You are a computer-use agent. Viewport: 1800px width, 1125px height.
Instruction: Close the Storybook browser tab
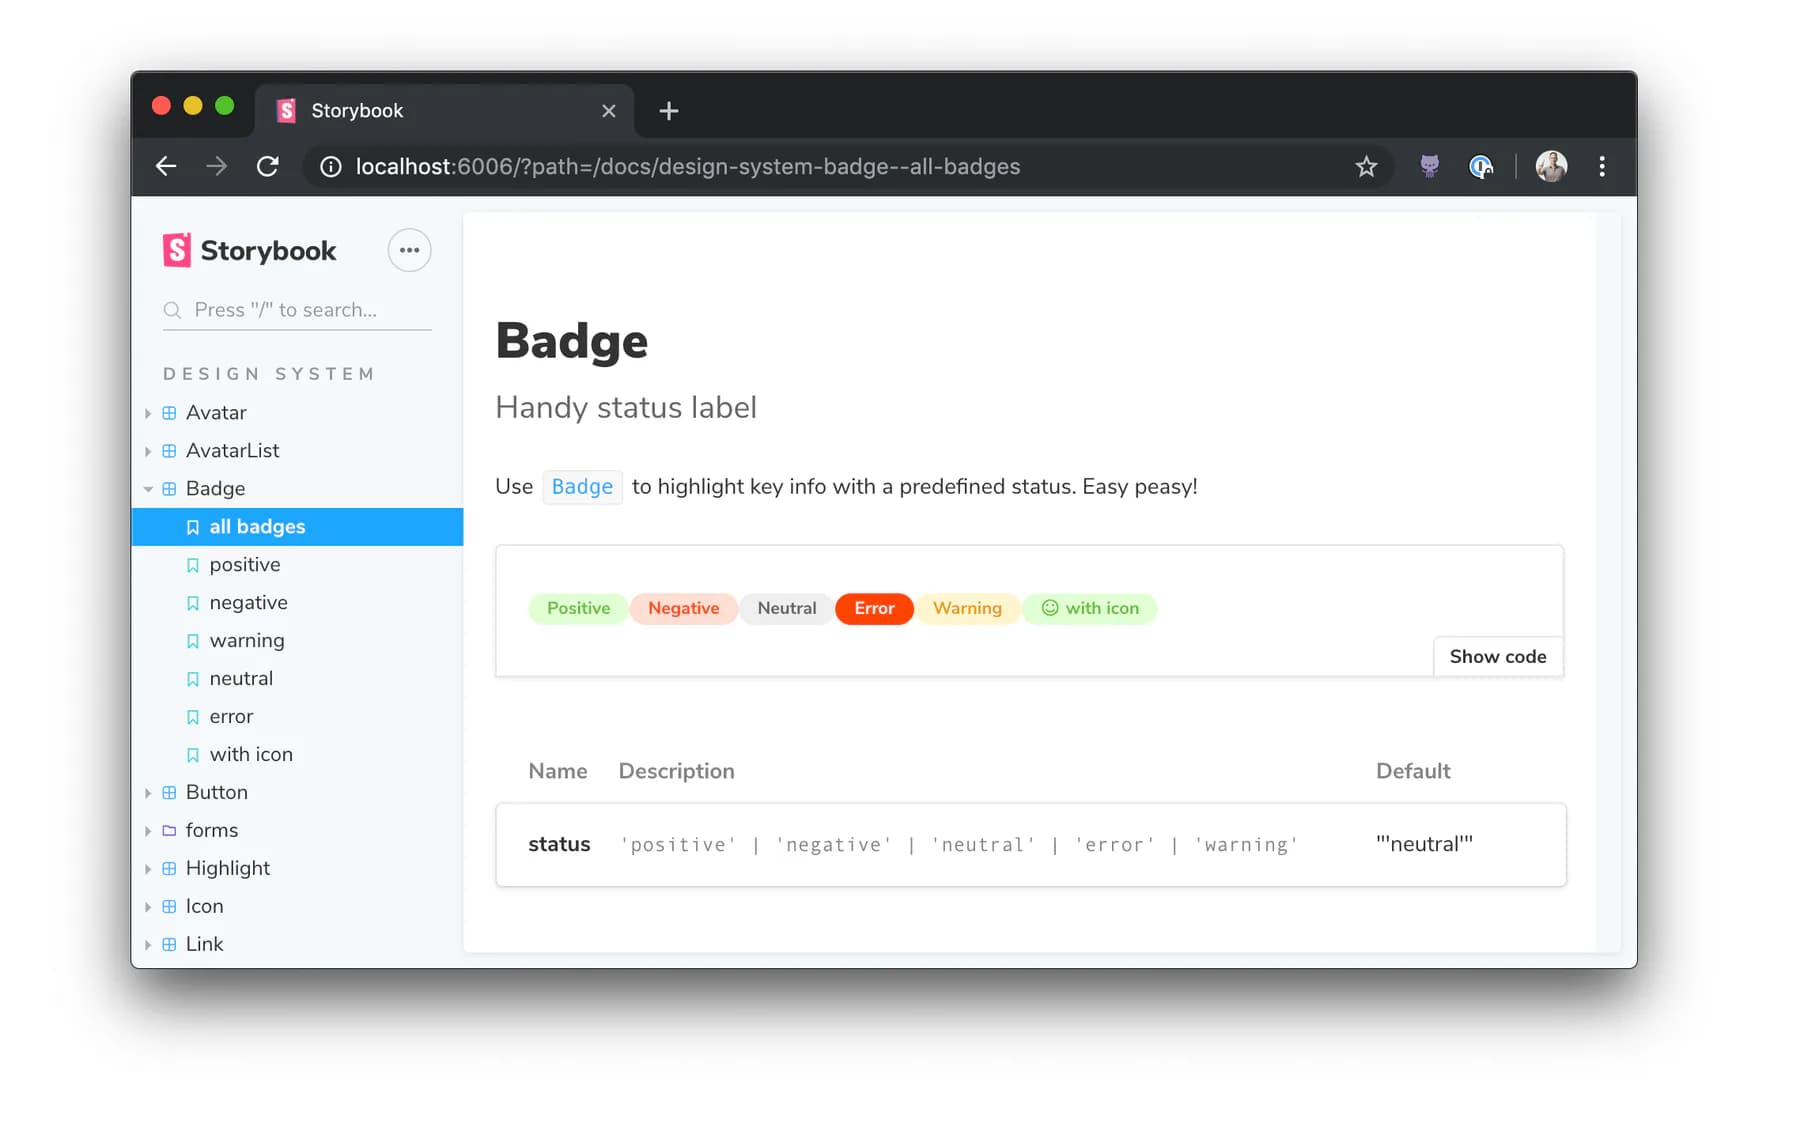pyautogui.click(x=608, y=110)
